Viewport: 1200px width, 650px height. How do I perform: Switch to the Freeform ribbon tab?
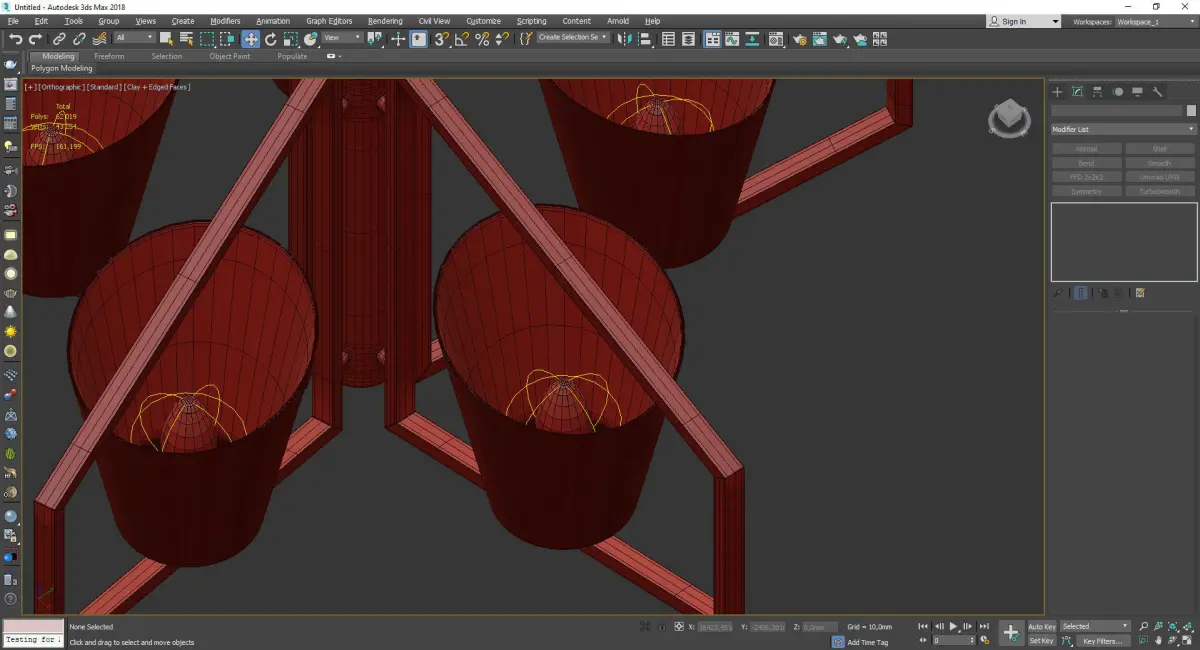pos(109,56)
